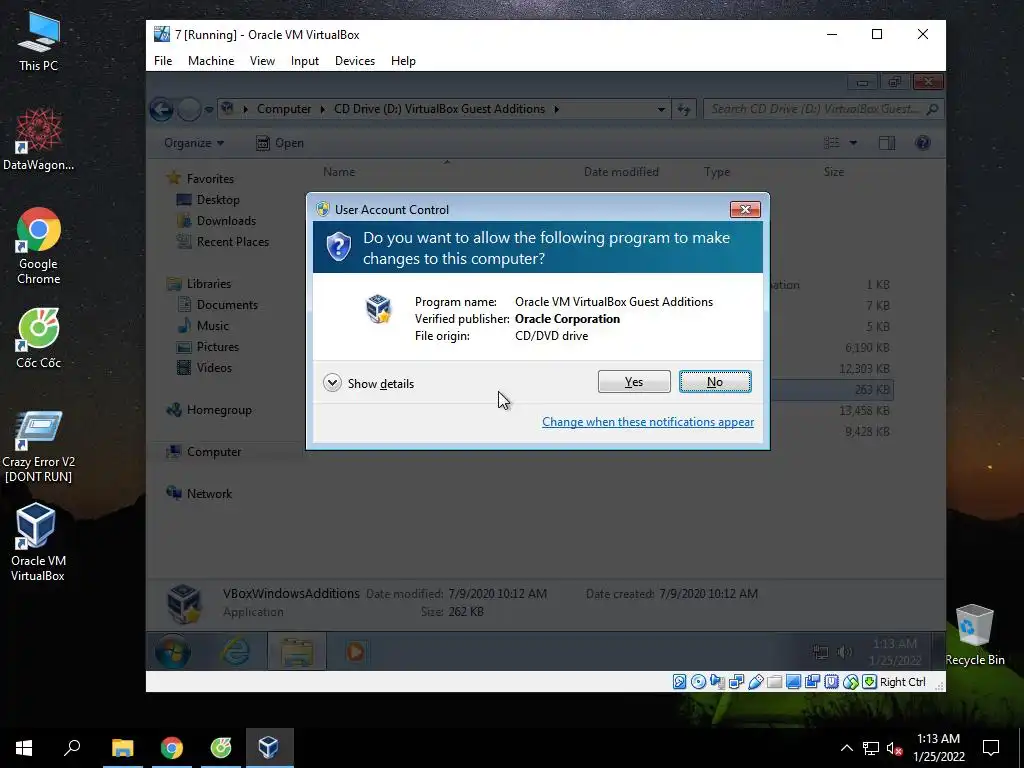
Task: Click the refresh button beside the address bar
Action: [684, 109]
